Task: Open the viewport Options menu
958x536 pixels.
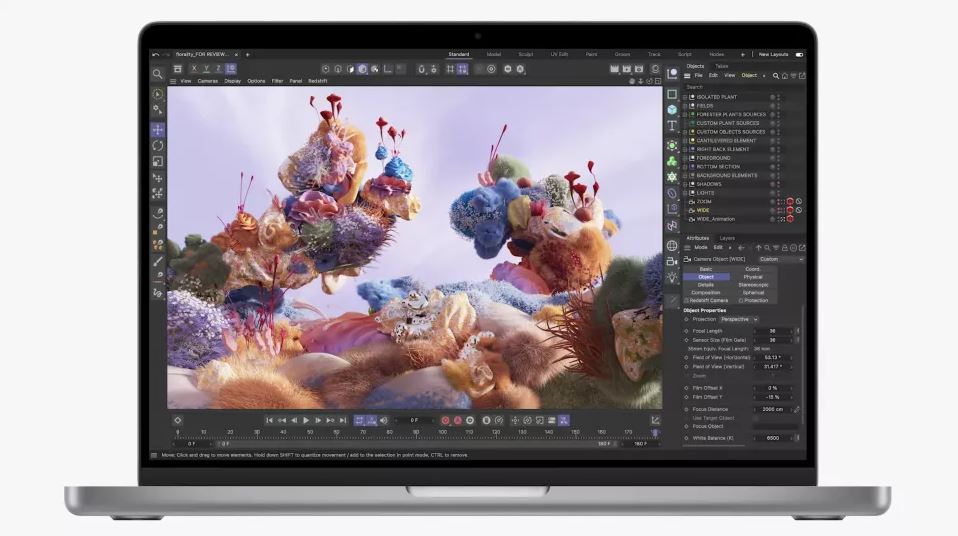Action: [256, 81]
